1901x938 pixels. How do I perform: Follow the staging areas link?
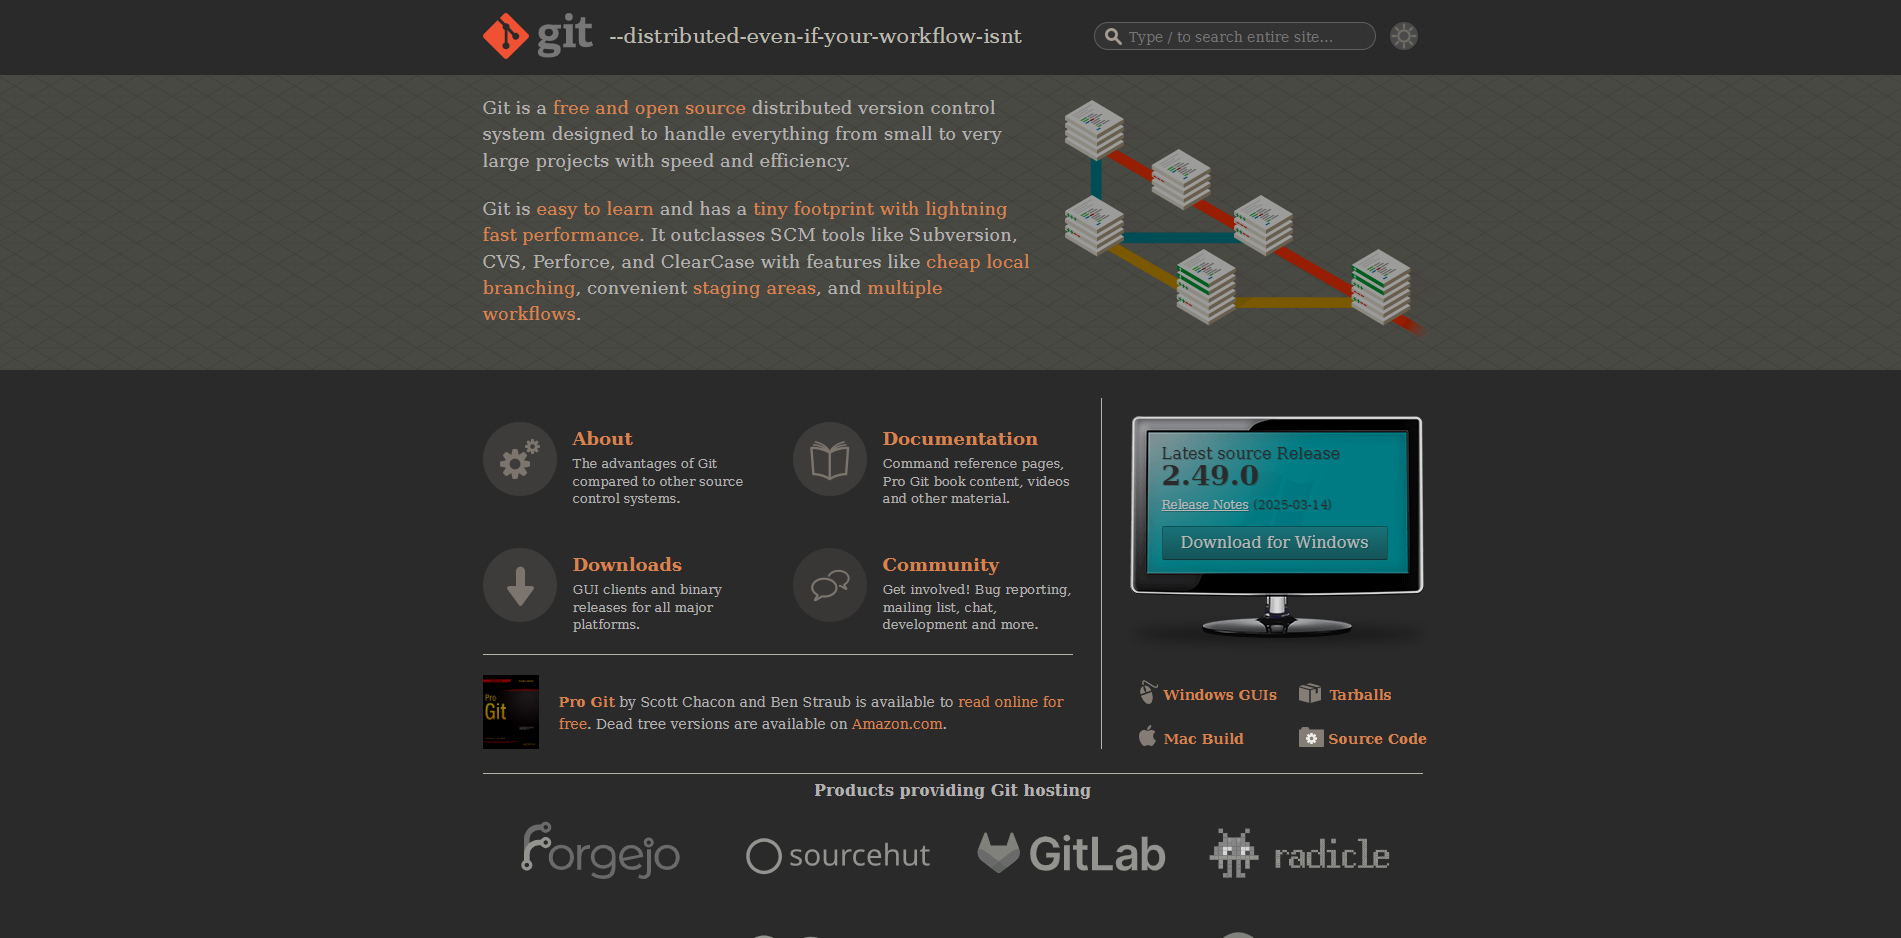coord(755,288)
